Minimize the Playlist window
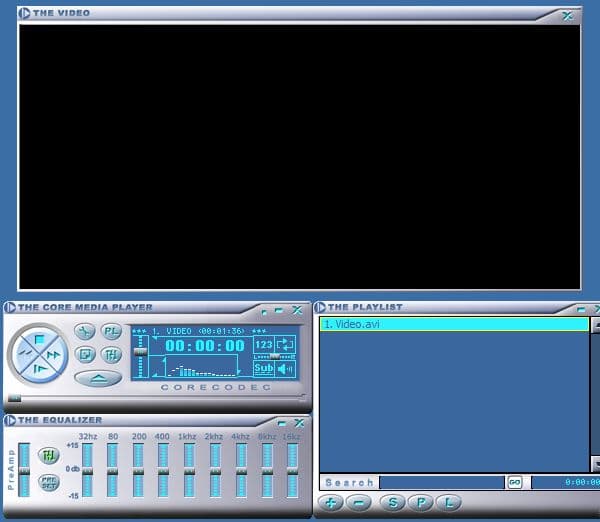The height and width of the screenshot is (522, 600). pyautogui.click(x=581, y=309)
